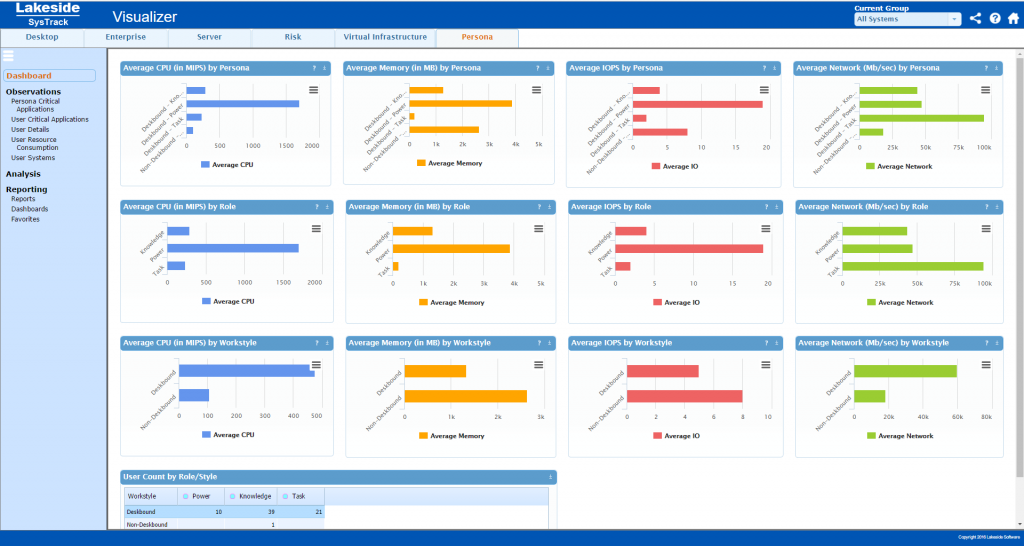1024x546 pixels.
Task: Go to home via the house icon
Action: tap(1013, 18)
